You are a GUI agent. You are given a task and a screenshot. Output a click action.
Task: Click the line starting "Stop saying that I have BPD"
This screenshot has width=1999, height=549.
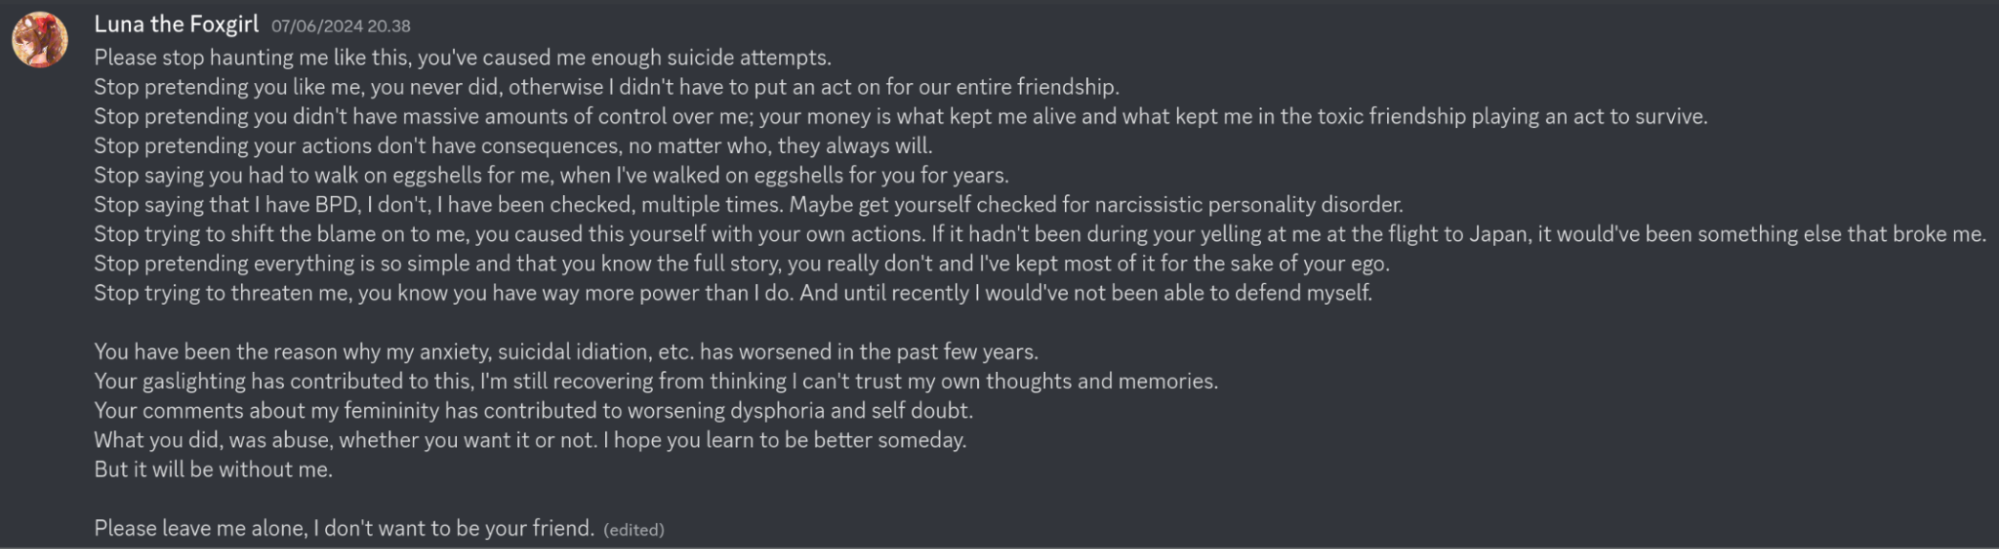[x=749, y=205]
